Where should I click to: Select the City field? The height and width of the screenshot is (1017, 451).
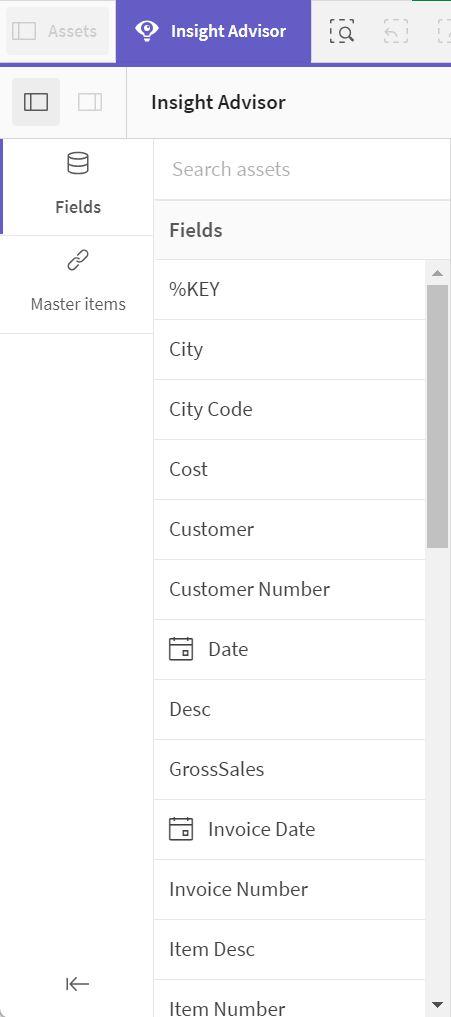tap(289, 350)
